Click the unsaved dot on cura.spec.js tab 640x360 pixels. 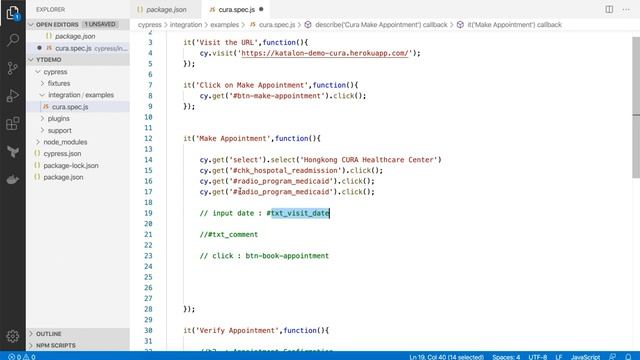261,9
